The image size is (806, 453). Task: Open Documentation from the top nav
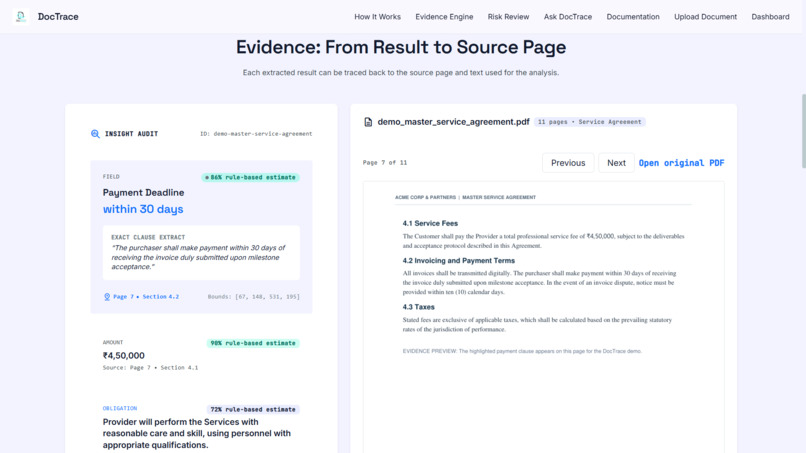click(x=633, y=16)
